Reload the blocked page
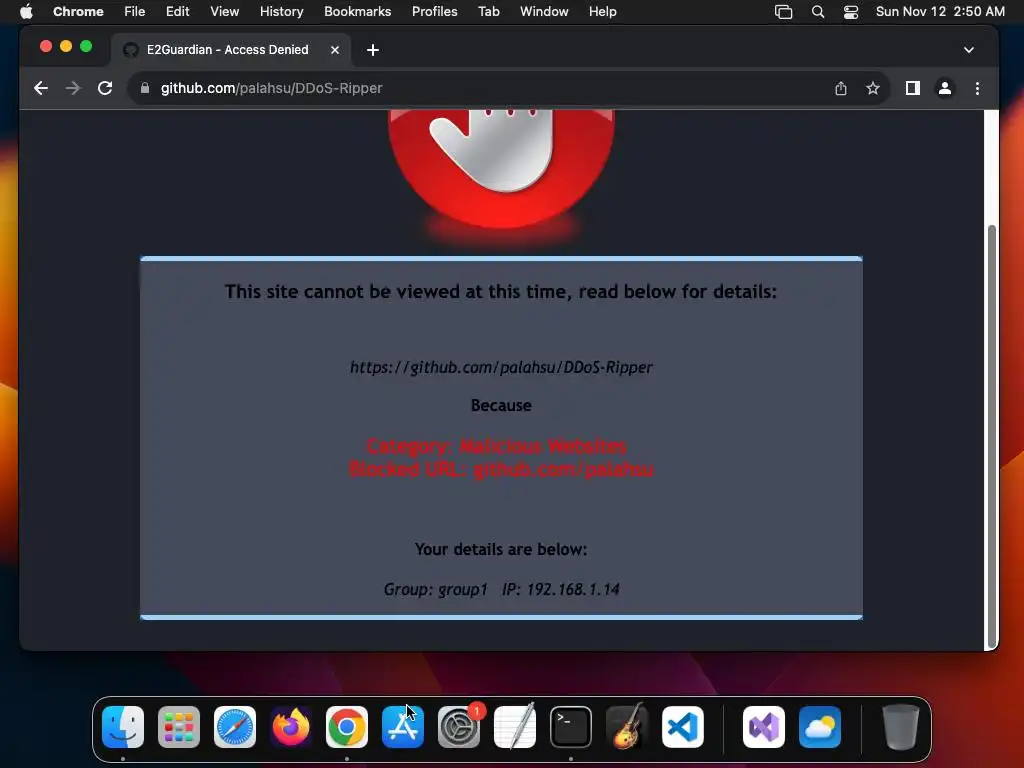 click(104, 88)
